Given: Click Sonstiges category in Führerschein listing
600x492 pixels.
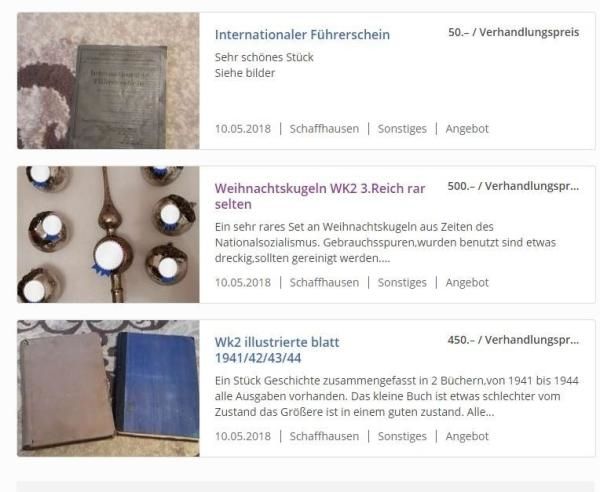Looking at the screenshot, I should [x=402, y=129].
